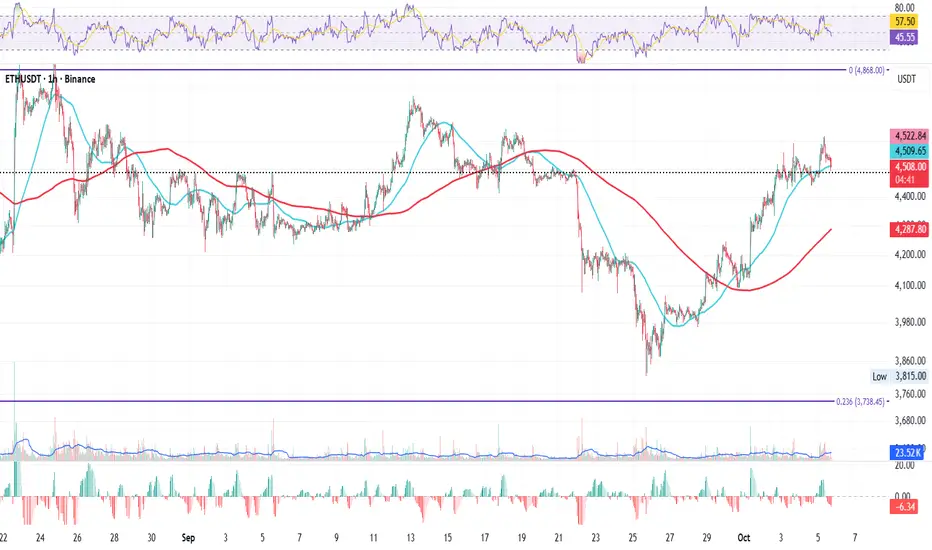Click the current price label 4,508.00 with countdown
This screenshot has height=550, width=932.
pos(910,173)
